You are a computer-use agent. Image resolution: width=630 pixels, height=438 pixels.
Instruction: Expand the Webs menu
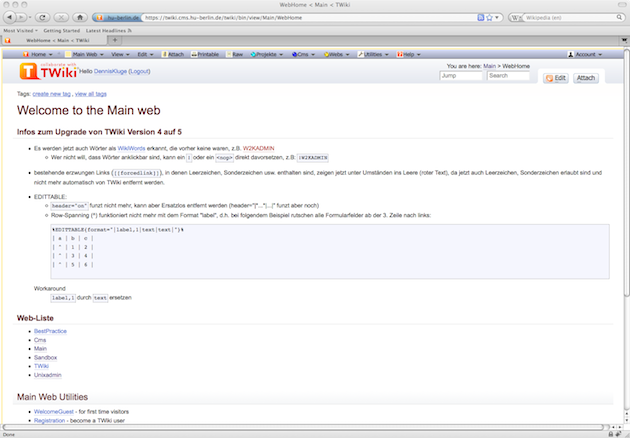(x=337, y=54)
